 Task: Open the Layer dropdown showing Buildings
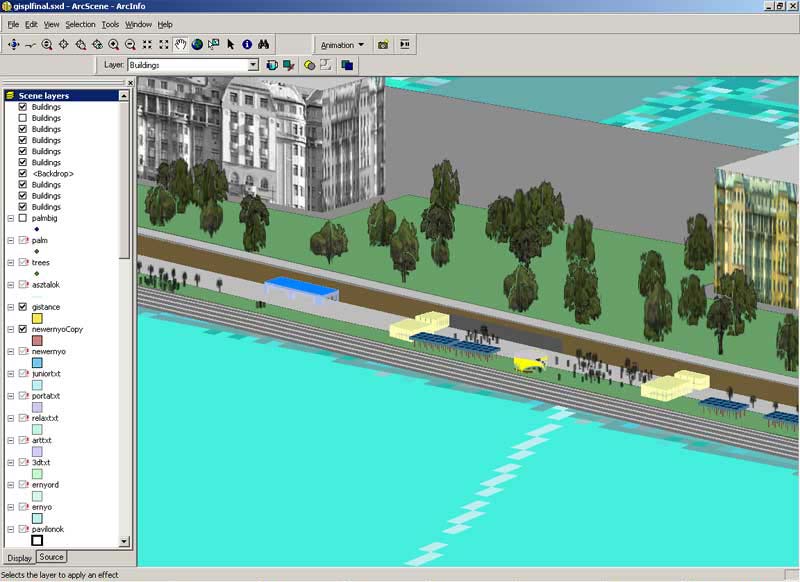pyautogui.click(x=253, y=65)
